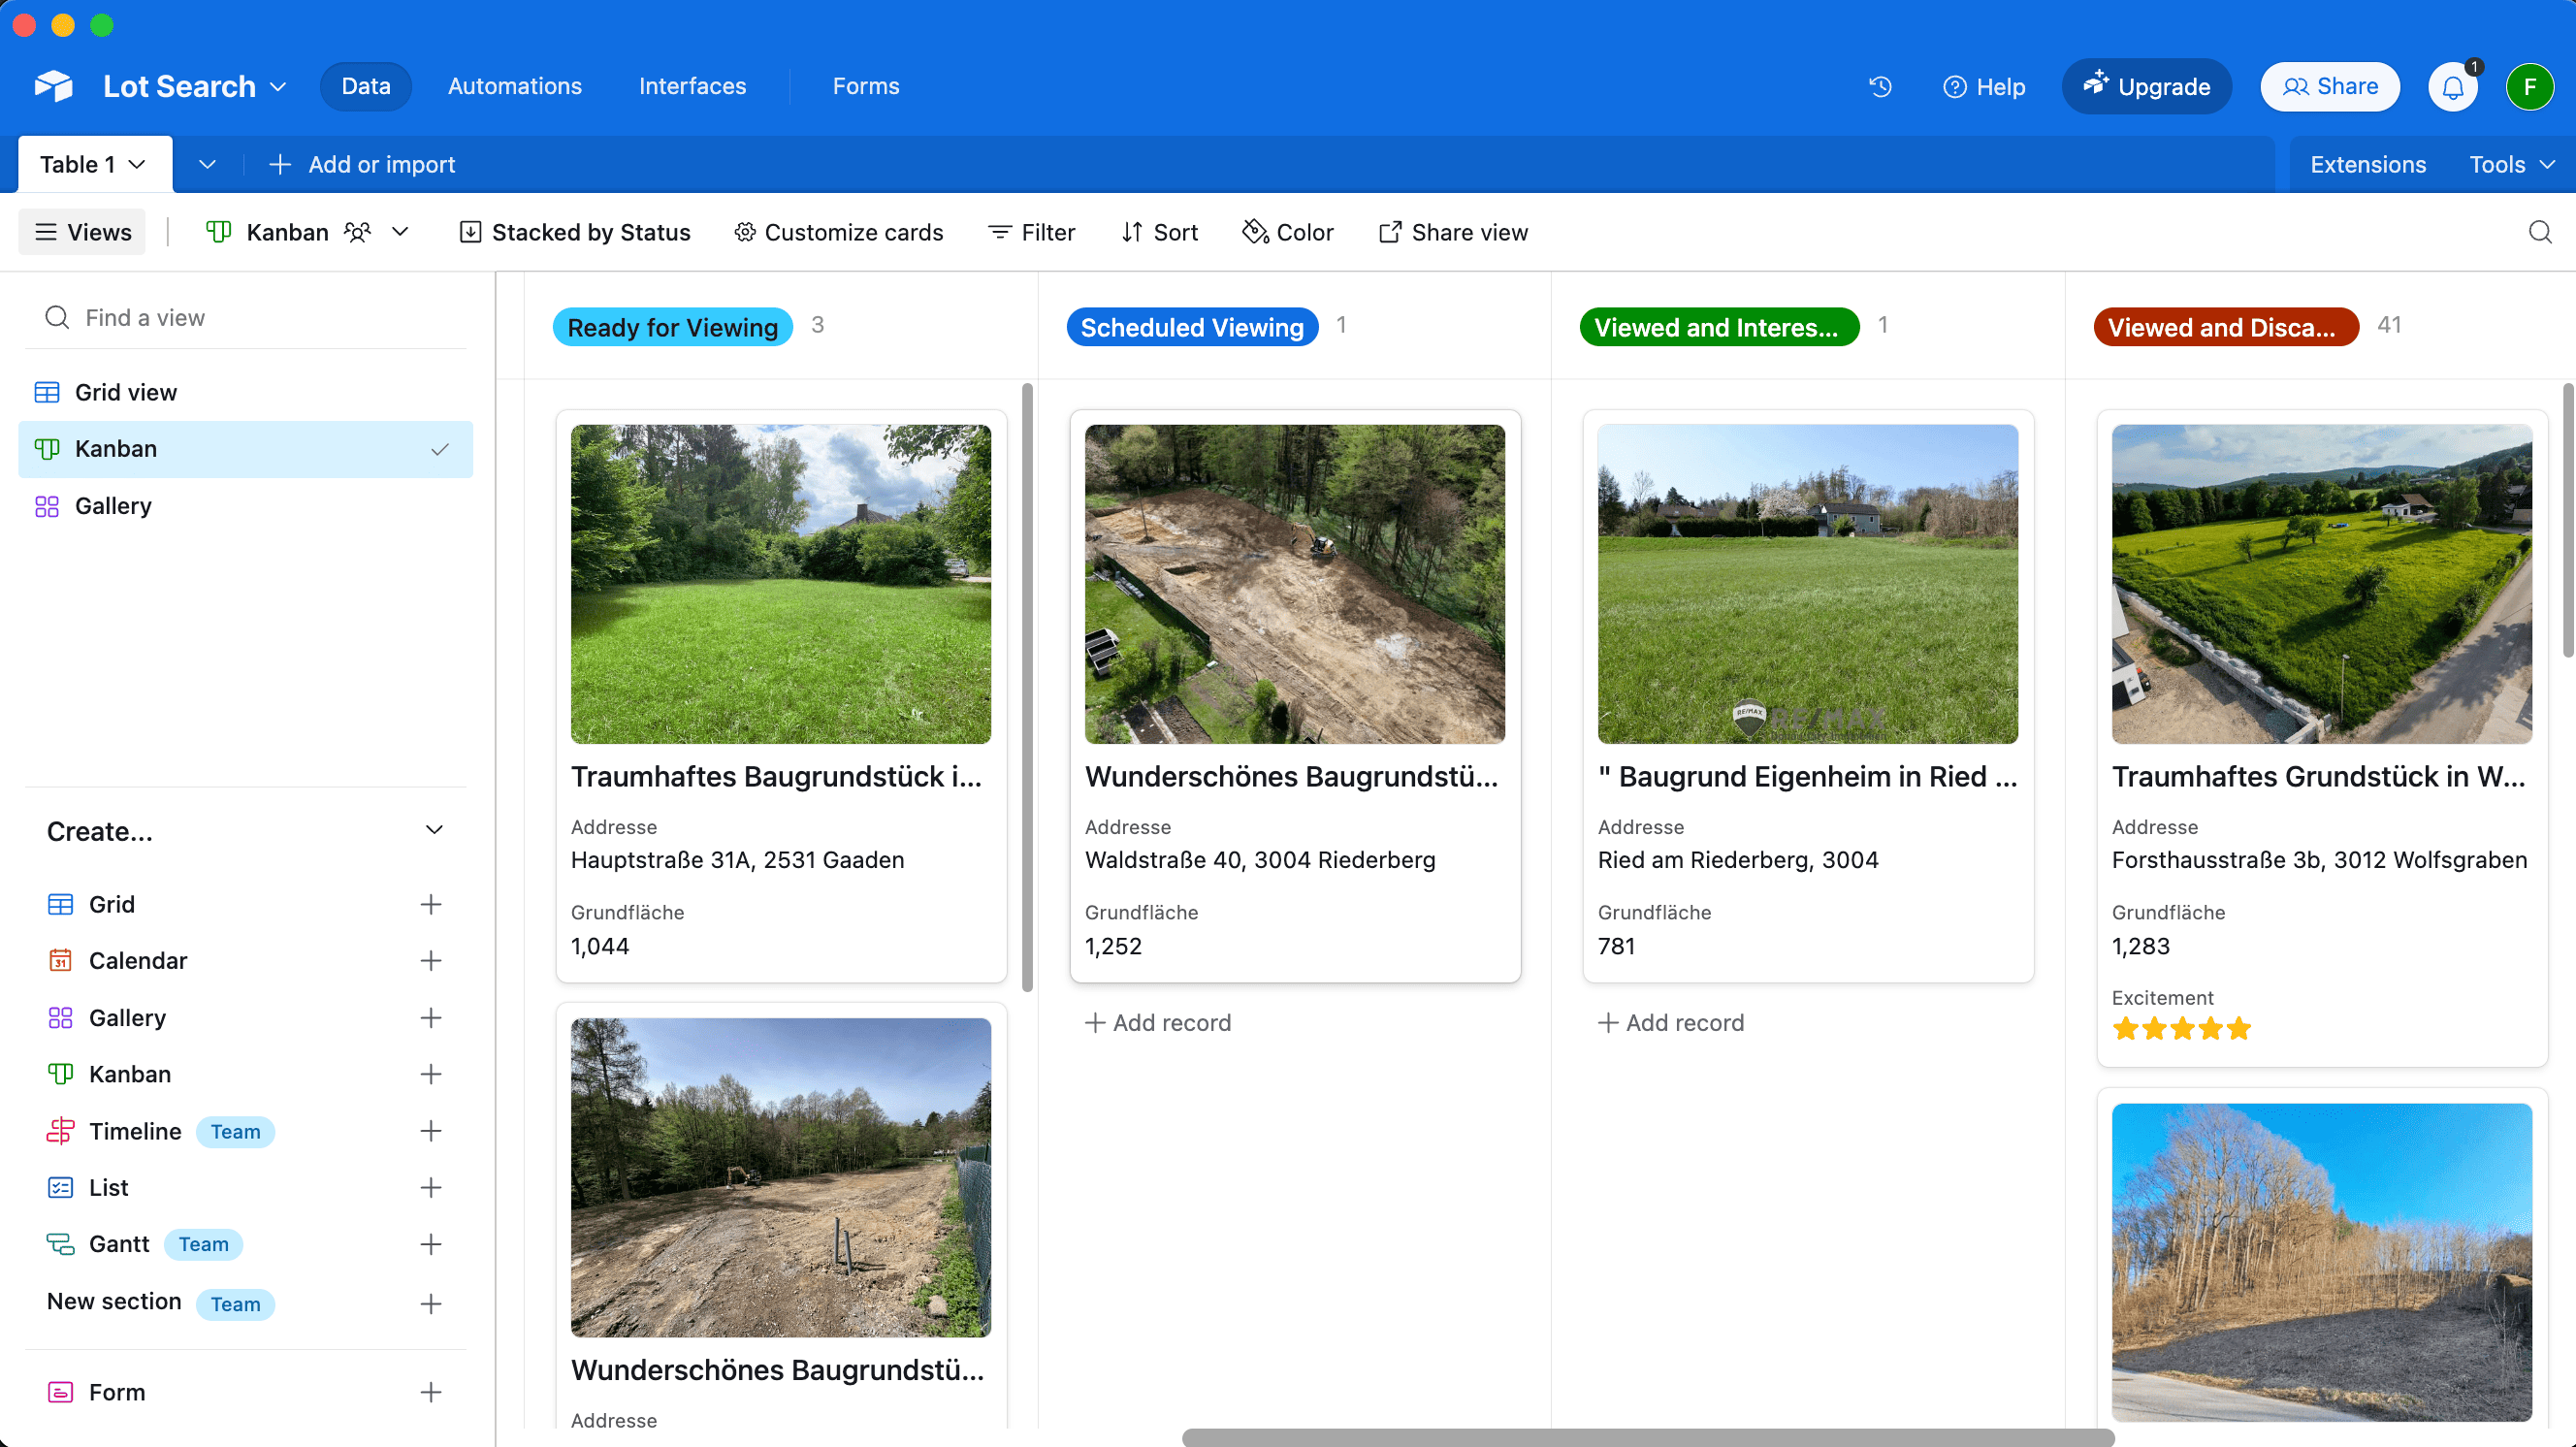Collapse the Create section chevron

pyautogui.click(x=434, y=830)
